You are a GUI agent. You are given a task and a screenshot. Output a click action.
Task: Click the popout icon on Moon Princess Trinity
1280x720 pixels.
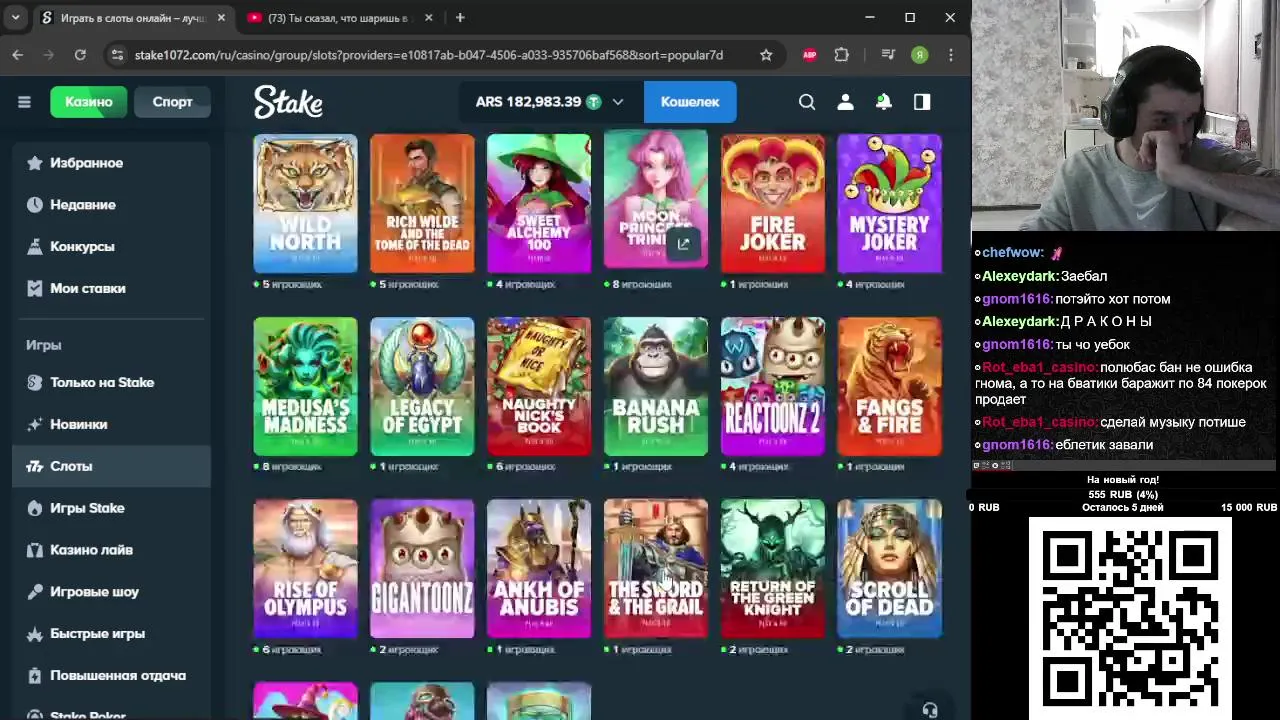pyautogui.click(x=683, y=244)
